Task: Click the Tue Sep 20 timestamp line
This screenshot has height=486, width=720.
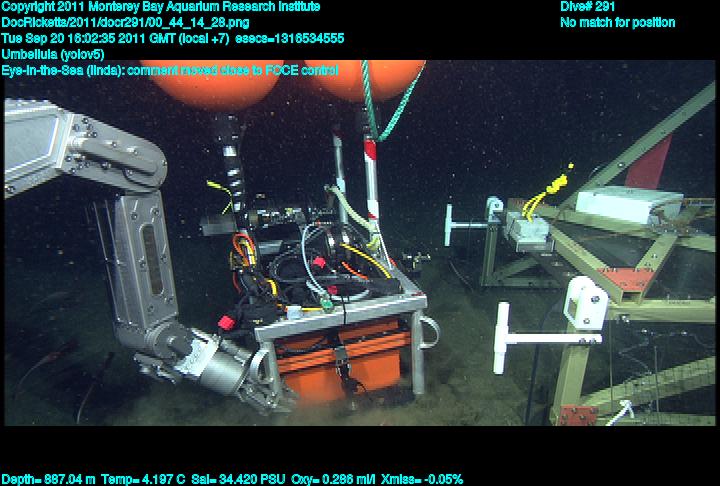Action: point(172,39)
